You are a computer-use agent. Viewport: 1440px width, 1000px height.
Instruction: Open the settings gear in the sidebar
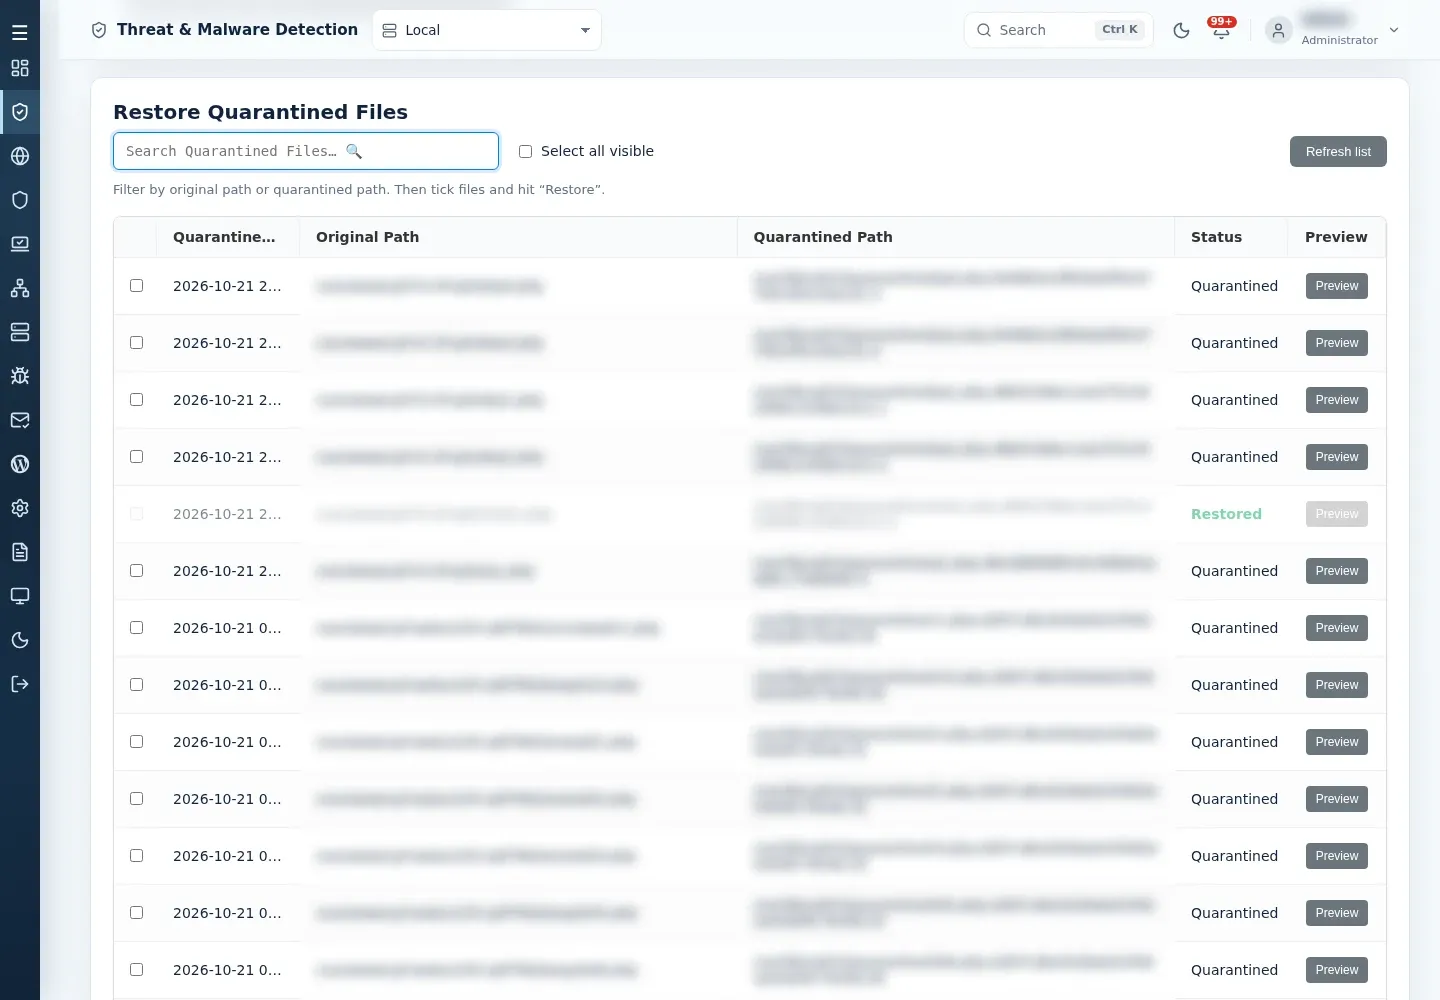(x=20, y=508)
